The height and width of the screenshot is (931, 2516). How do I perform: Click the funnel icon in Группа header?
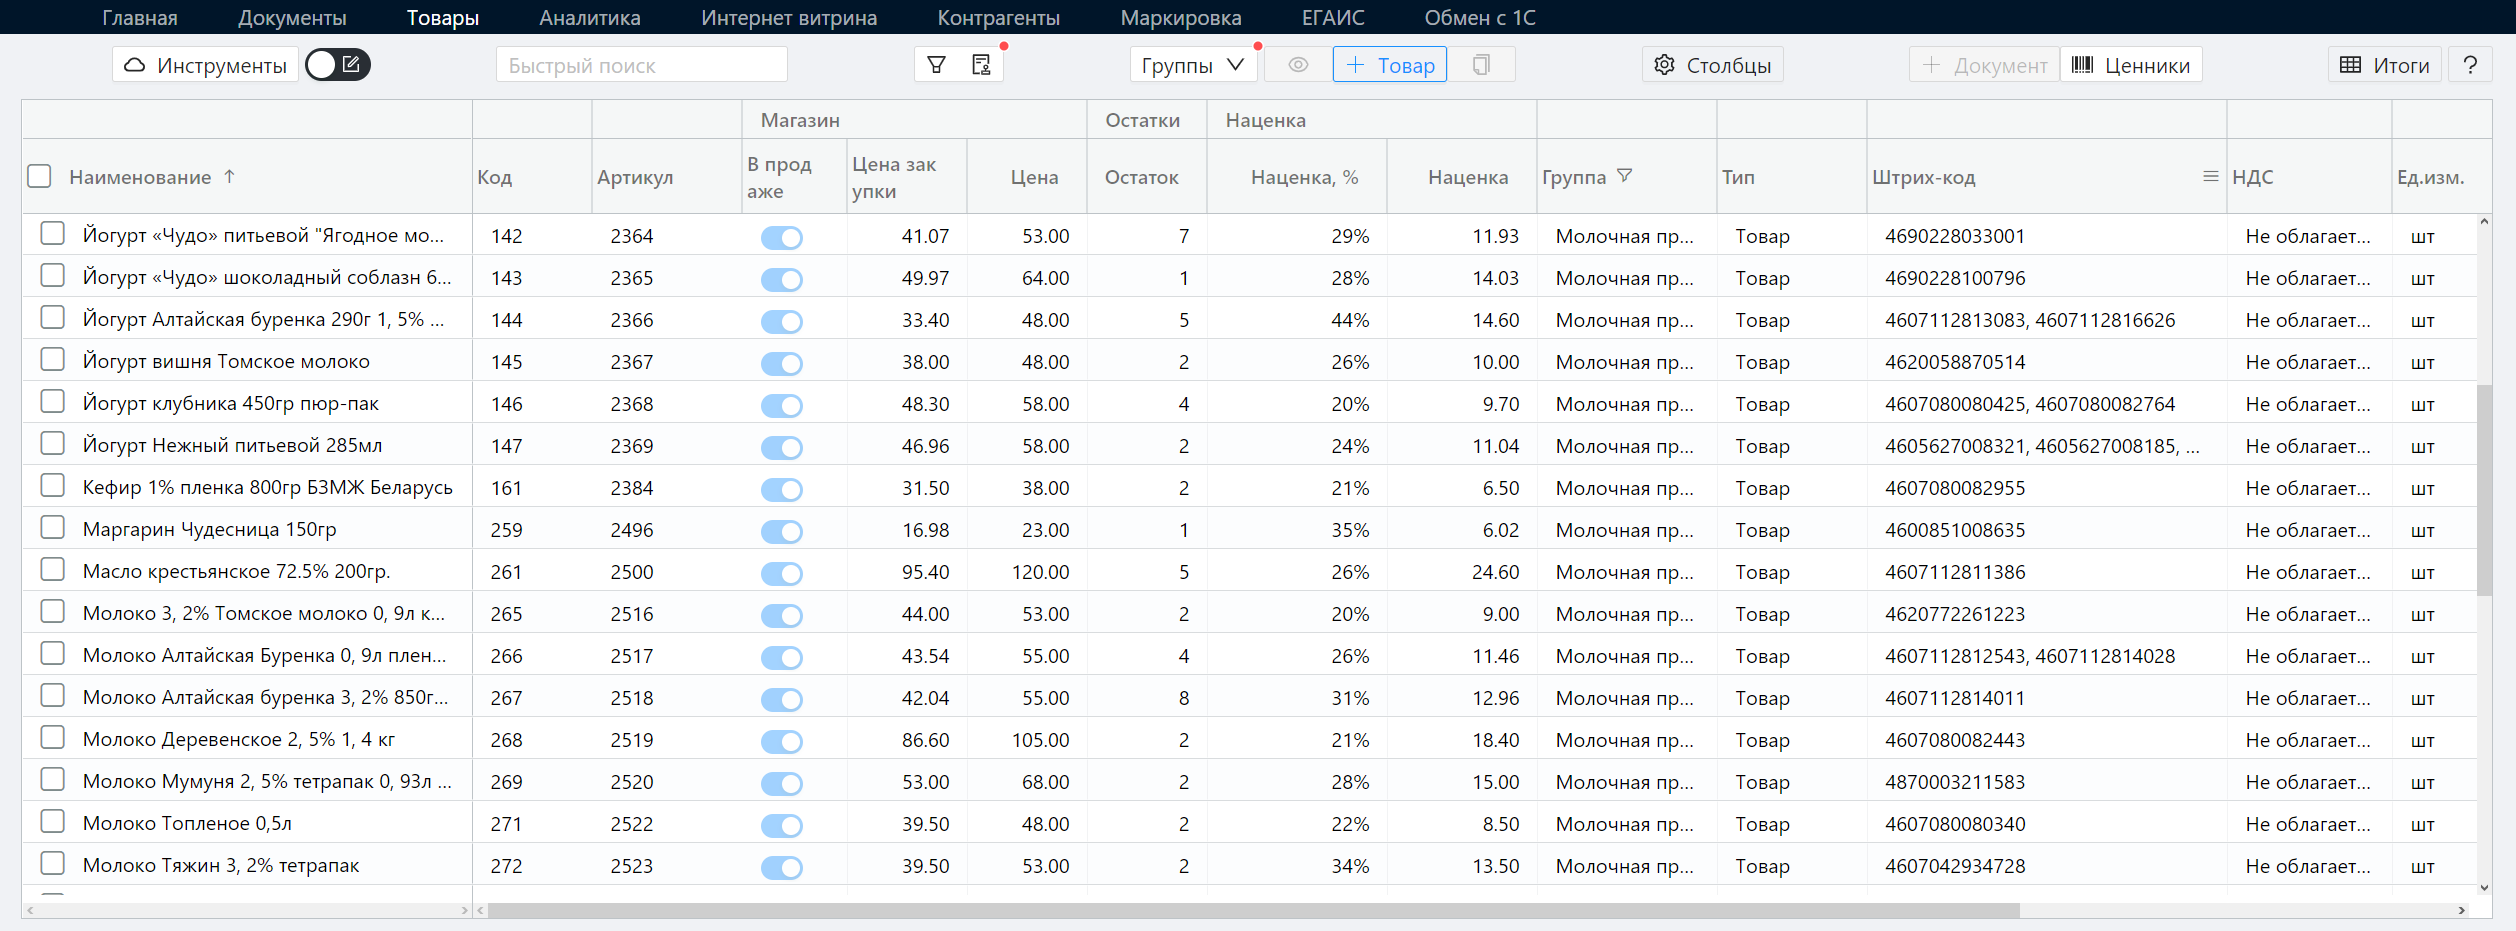[x=1624, y=175]
